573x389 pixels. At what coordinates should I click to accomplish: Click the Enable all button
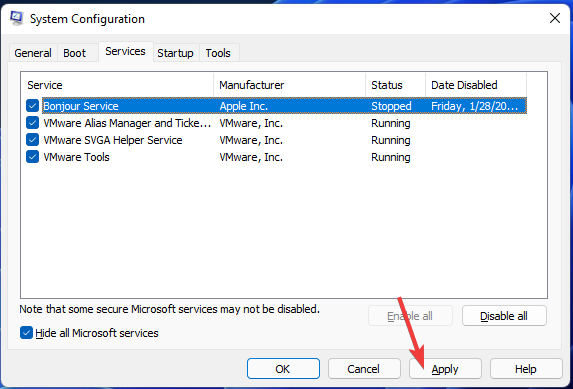410,316
